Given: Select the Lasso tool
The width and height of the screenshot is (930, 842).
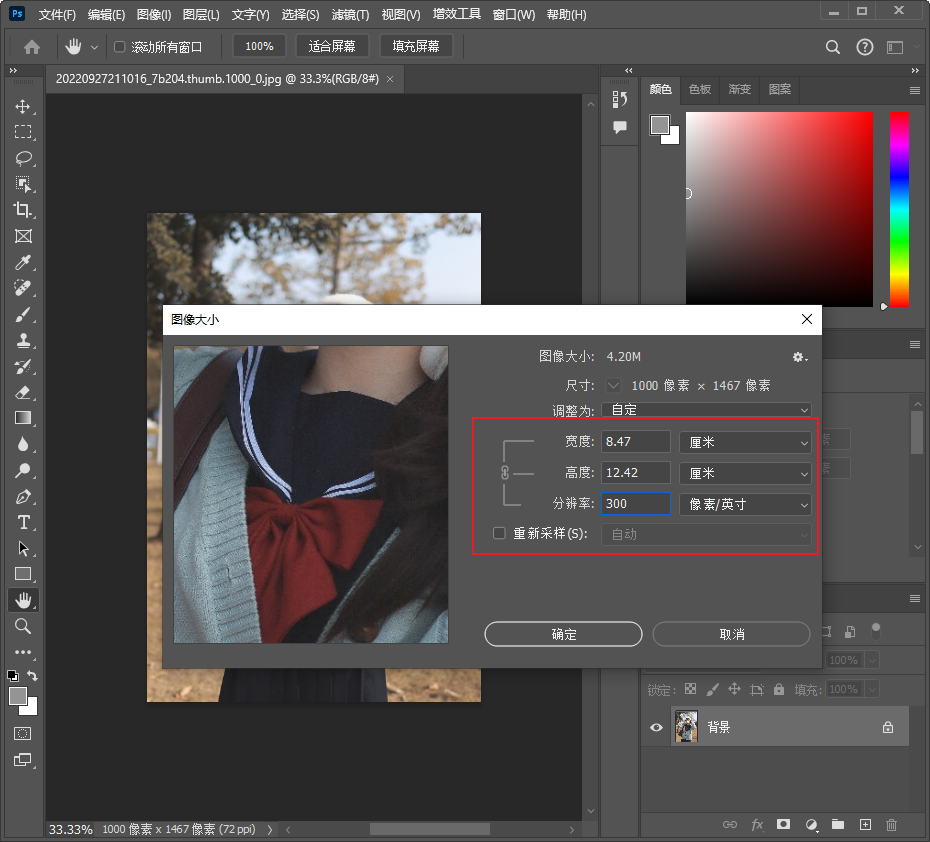Looking at the screenshot, I should pyautogui.click(x=22, y=158).
